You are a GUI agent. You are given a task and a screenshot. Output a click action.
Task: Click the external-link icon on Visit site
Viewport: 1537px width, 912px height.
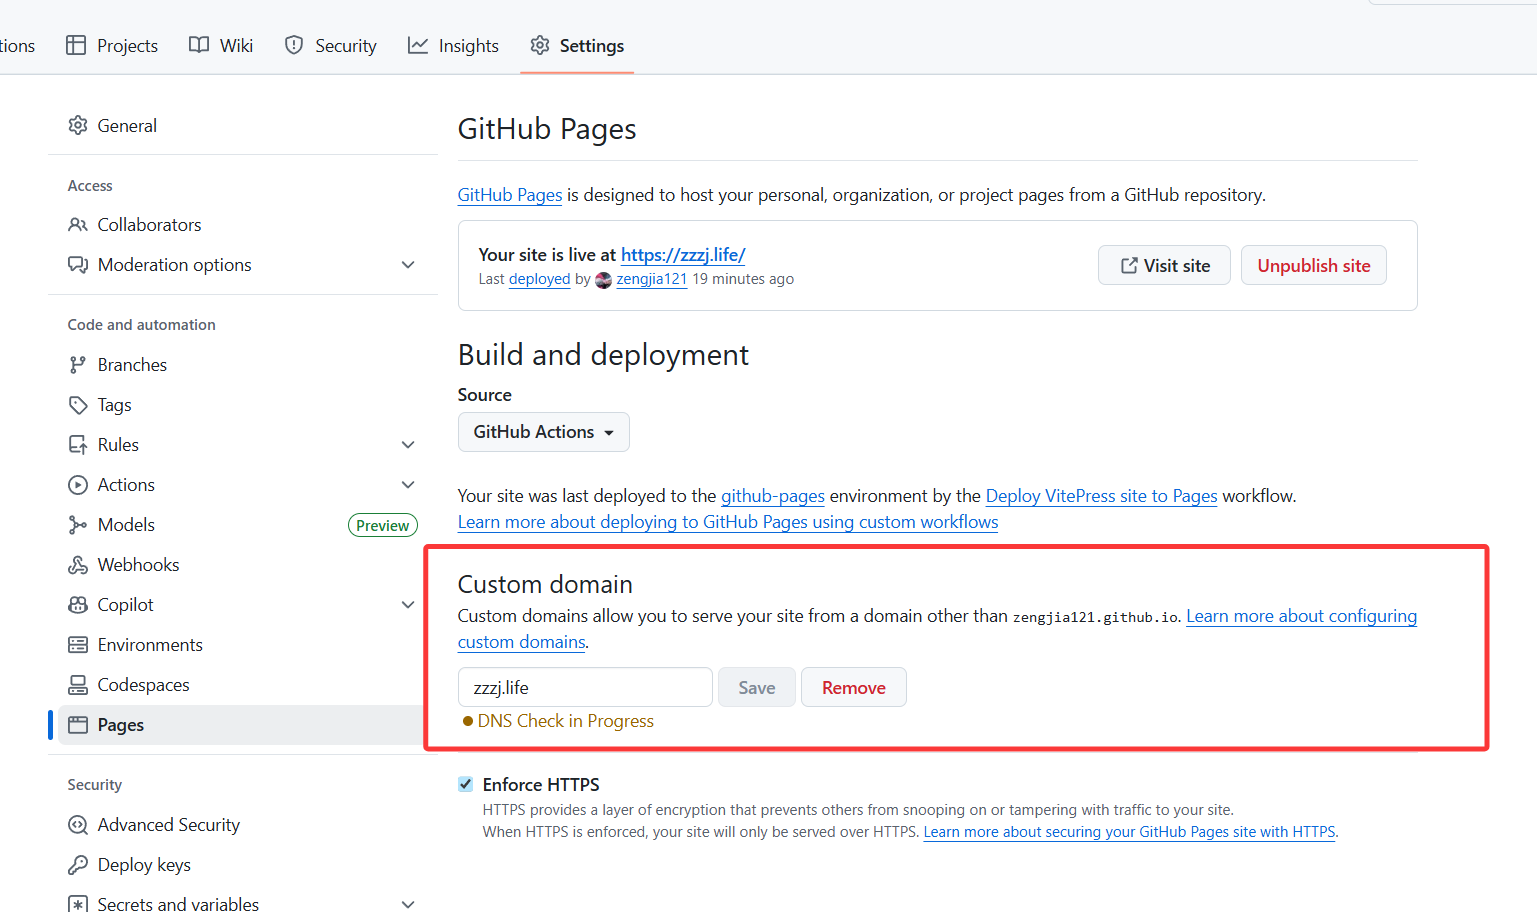1129,265
